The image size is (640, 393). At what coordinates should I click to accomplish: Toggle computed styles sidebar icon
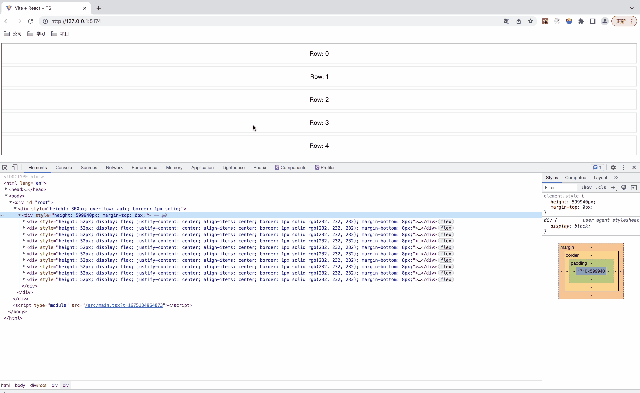(x=634, y=187)
